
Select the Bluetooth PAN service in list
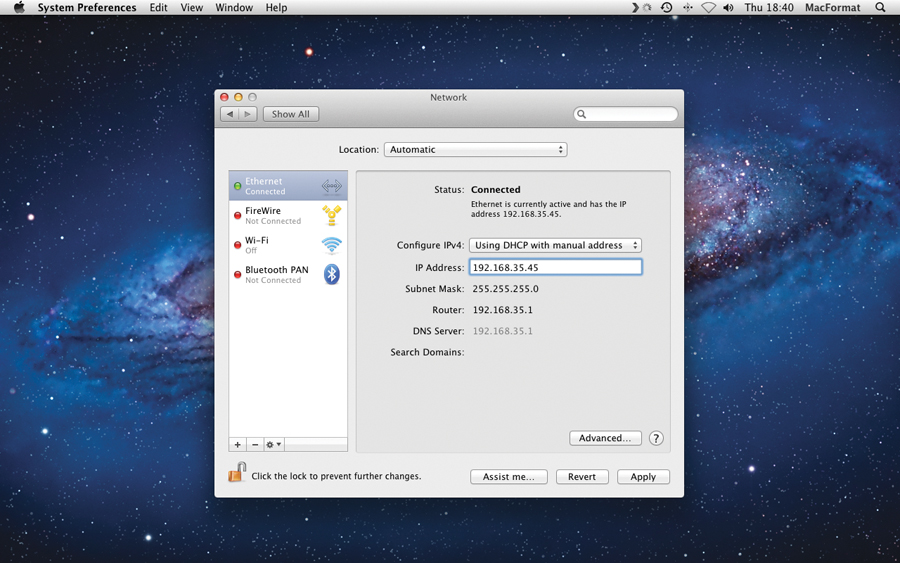click(x=288, y=274)
